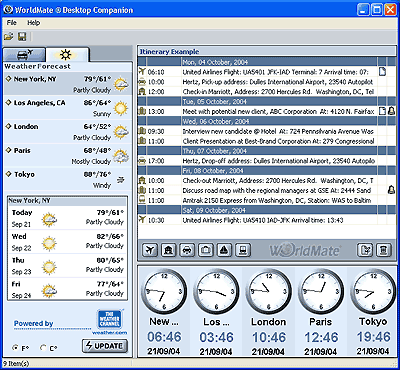Open the Help menu

(x=34, y=23)
